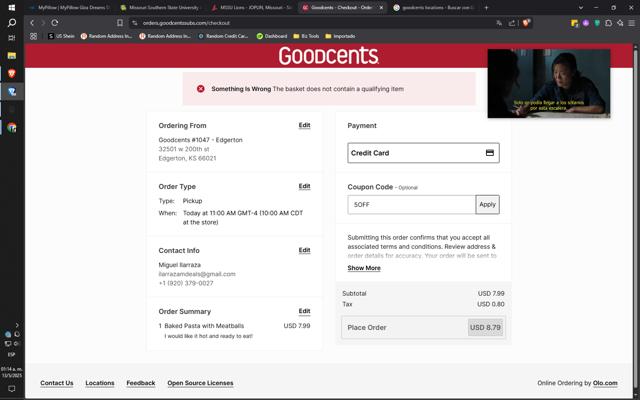Screen dimensions: 640x400
Task: Edit the Ordering From location
Action: click(x=304, y=125)
